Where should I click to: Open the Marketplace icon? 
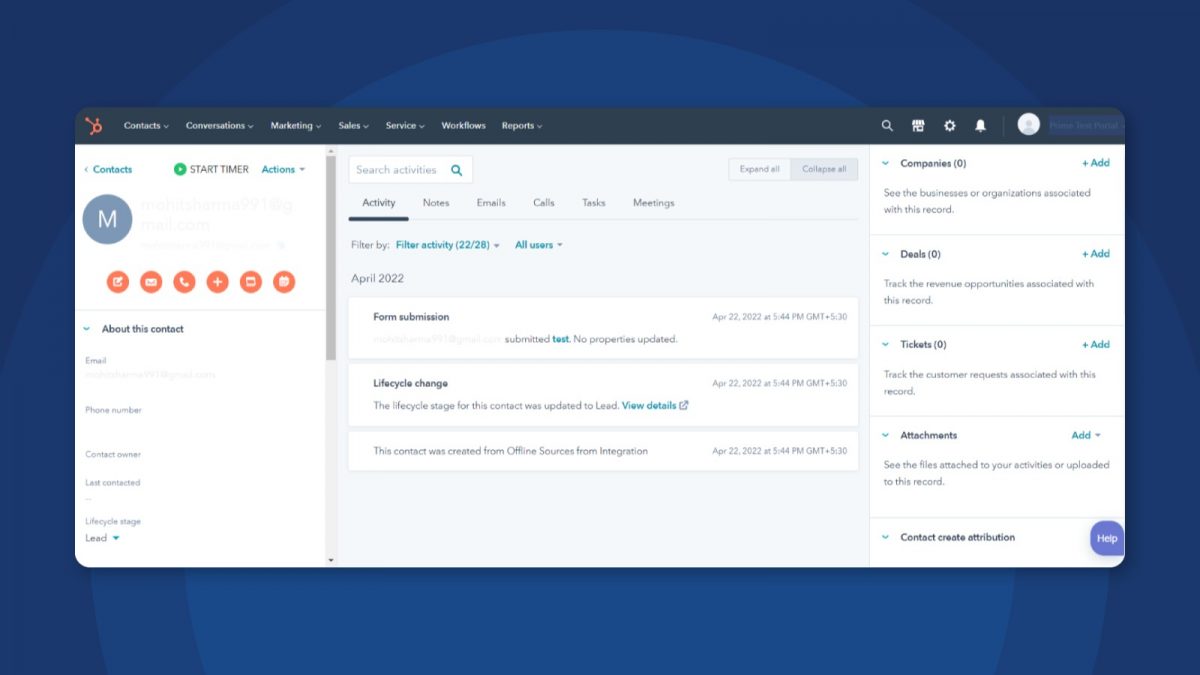click(917, 125)
